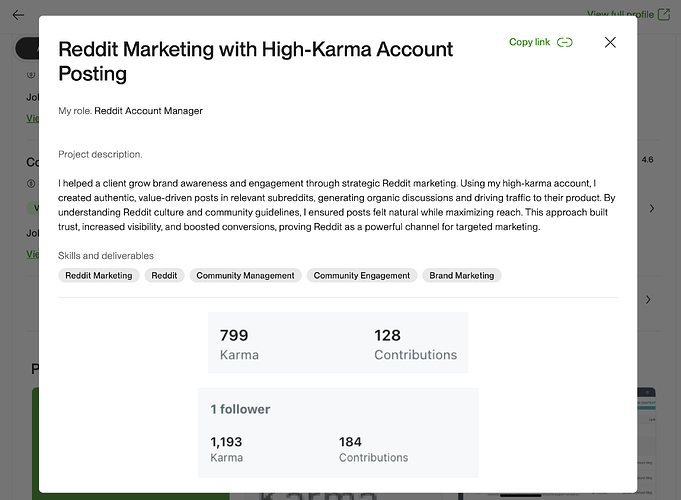
Task: Click the "Brand Marketing" skill tag
Action: [461, 275]
